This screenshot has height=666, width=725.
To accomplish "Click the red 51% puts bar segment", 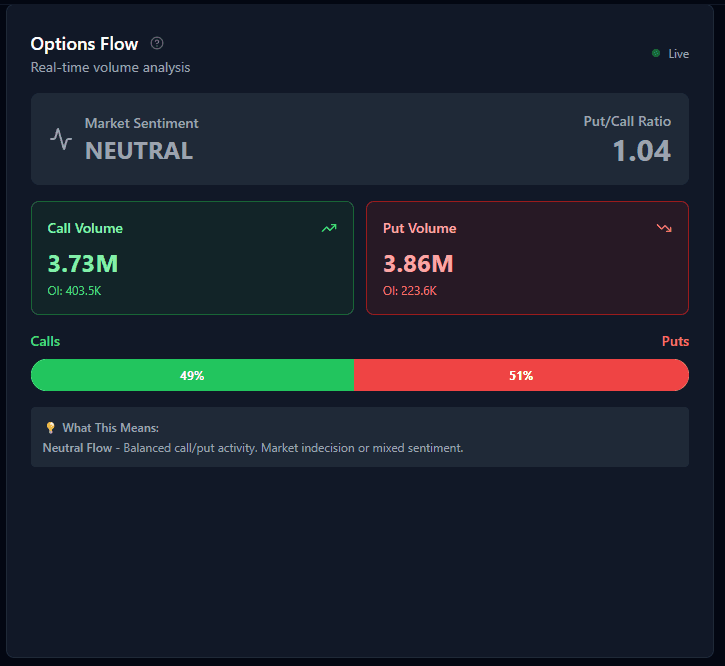I will (522, 375).
